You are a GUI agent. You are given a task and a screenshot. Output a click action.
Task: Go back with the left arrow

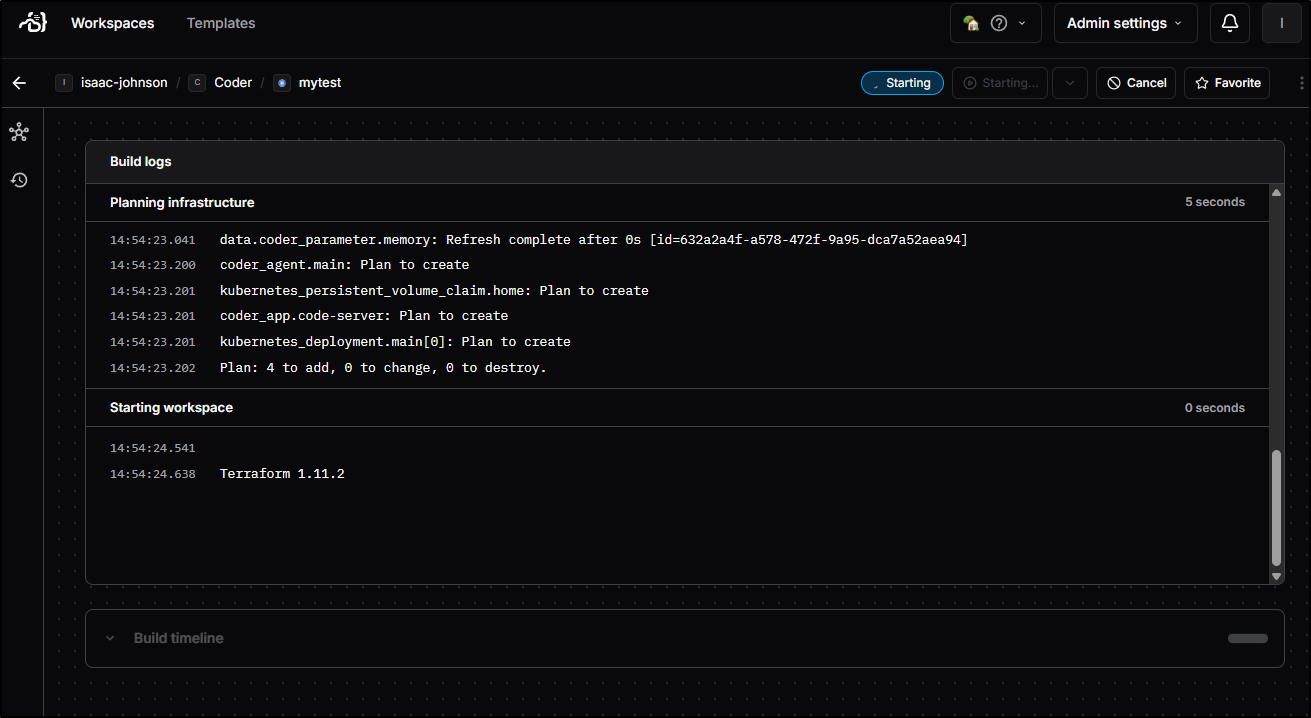(19, 83)
